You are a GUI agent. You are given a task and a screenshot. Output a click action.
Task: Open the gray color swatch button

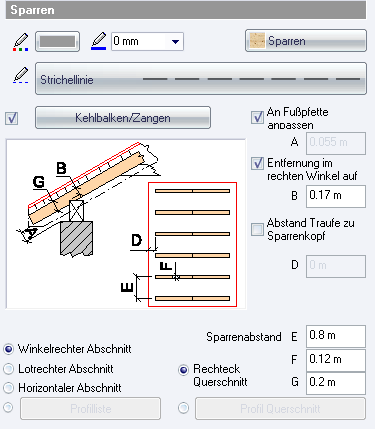point(57,41)
